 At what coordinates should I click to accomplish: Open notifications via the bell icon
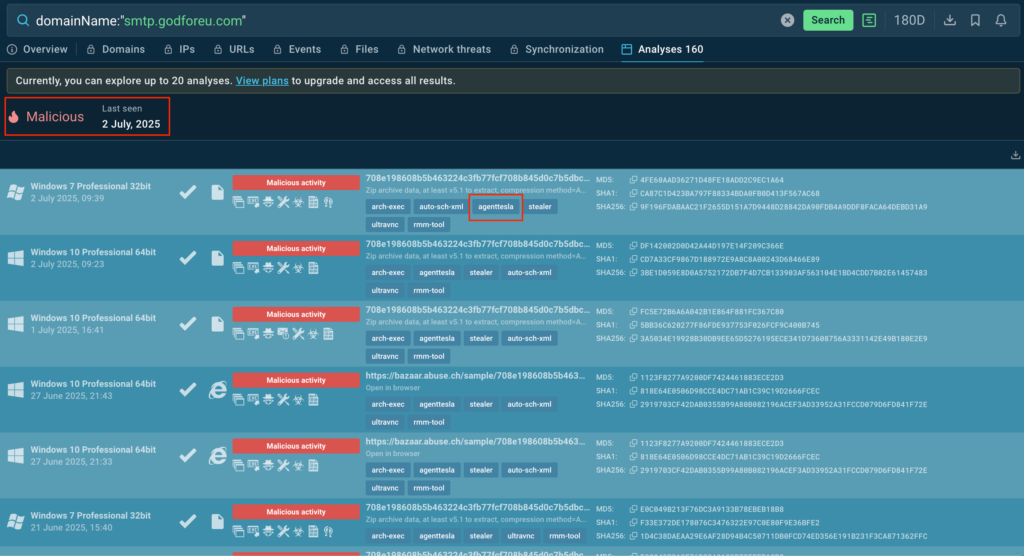click(1001, 20)
